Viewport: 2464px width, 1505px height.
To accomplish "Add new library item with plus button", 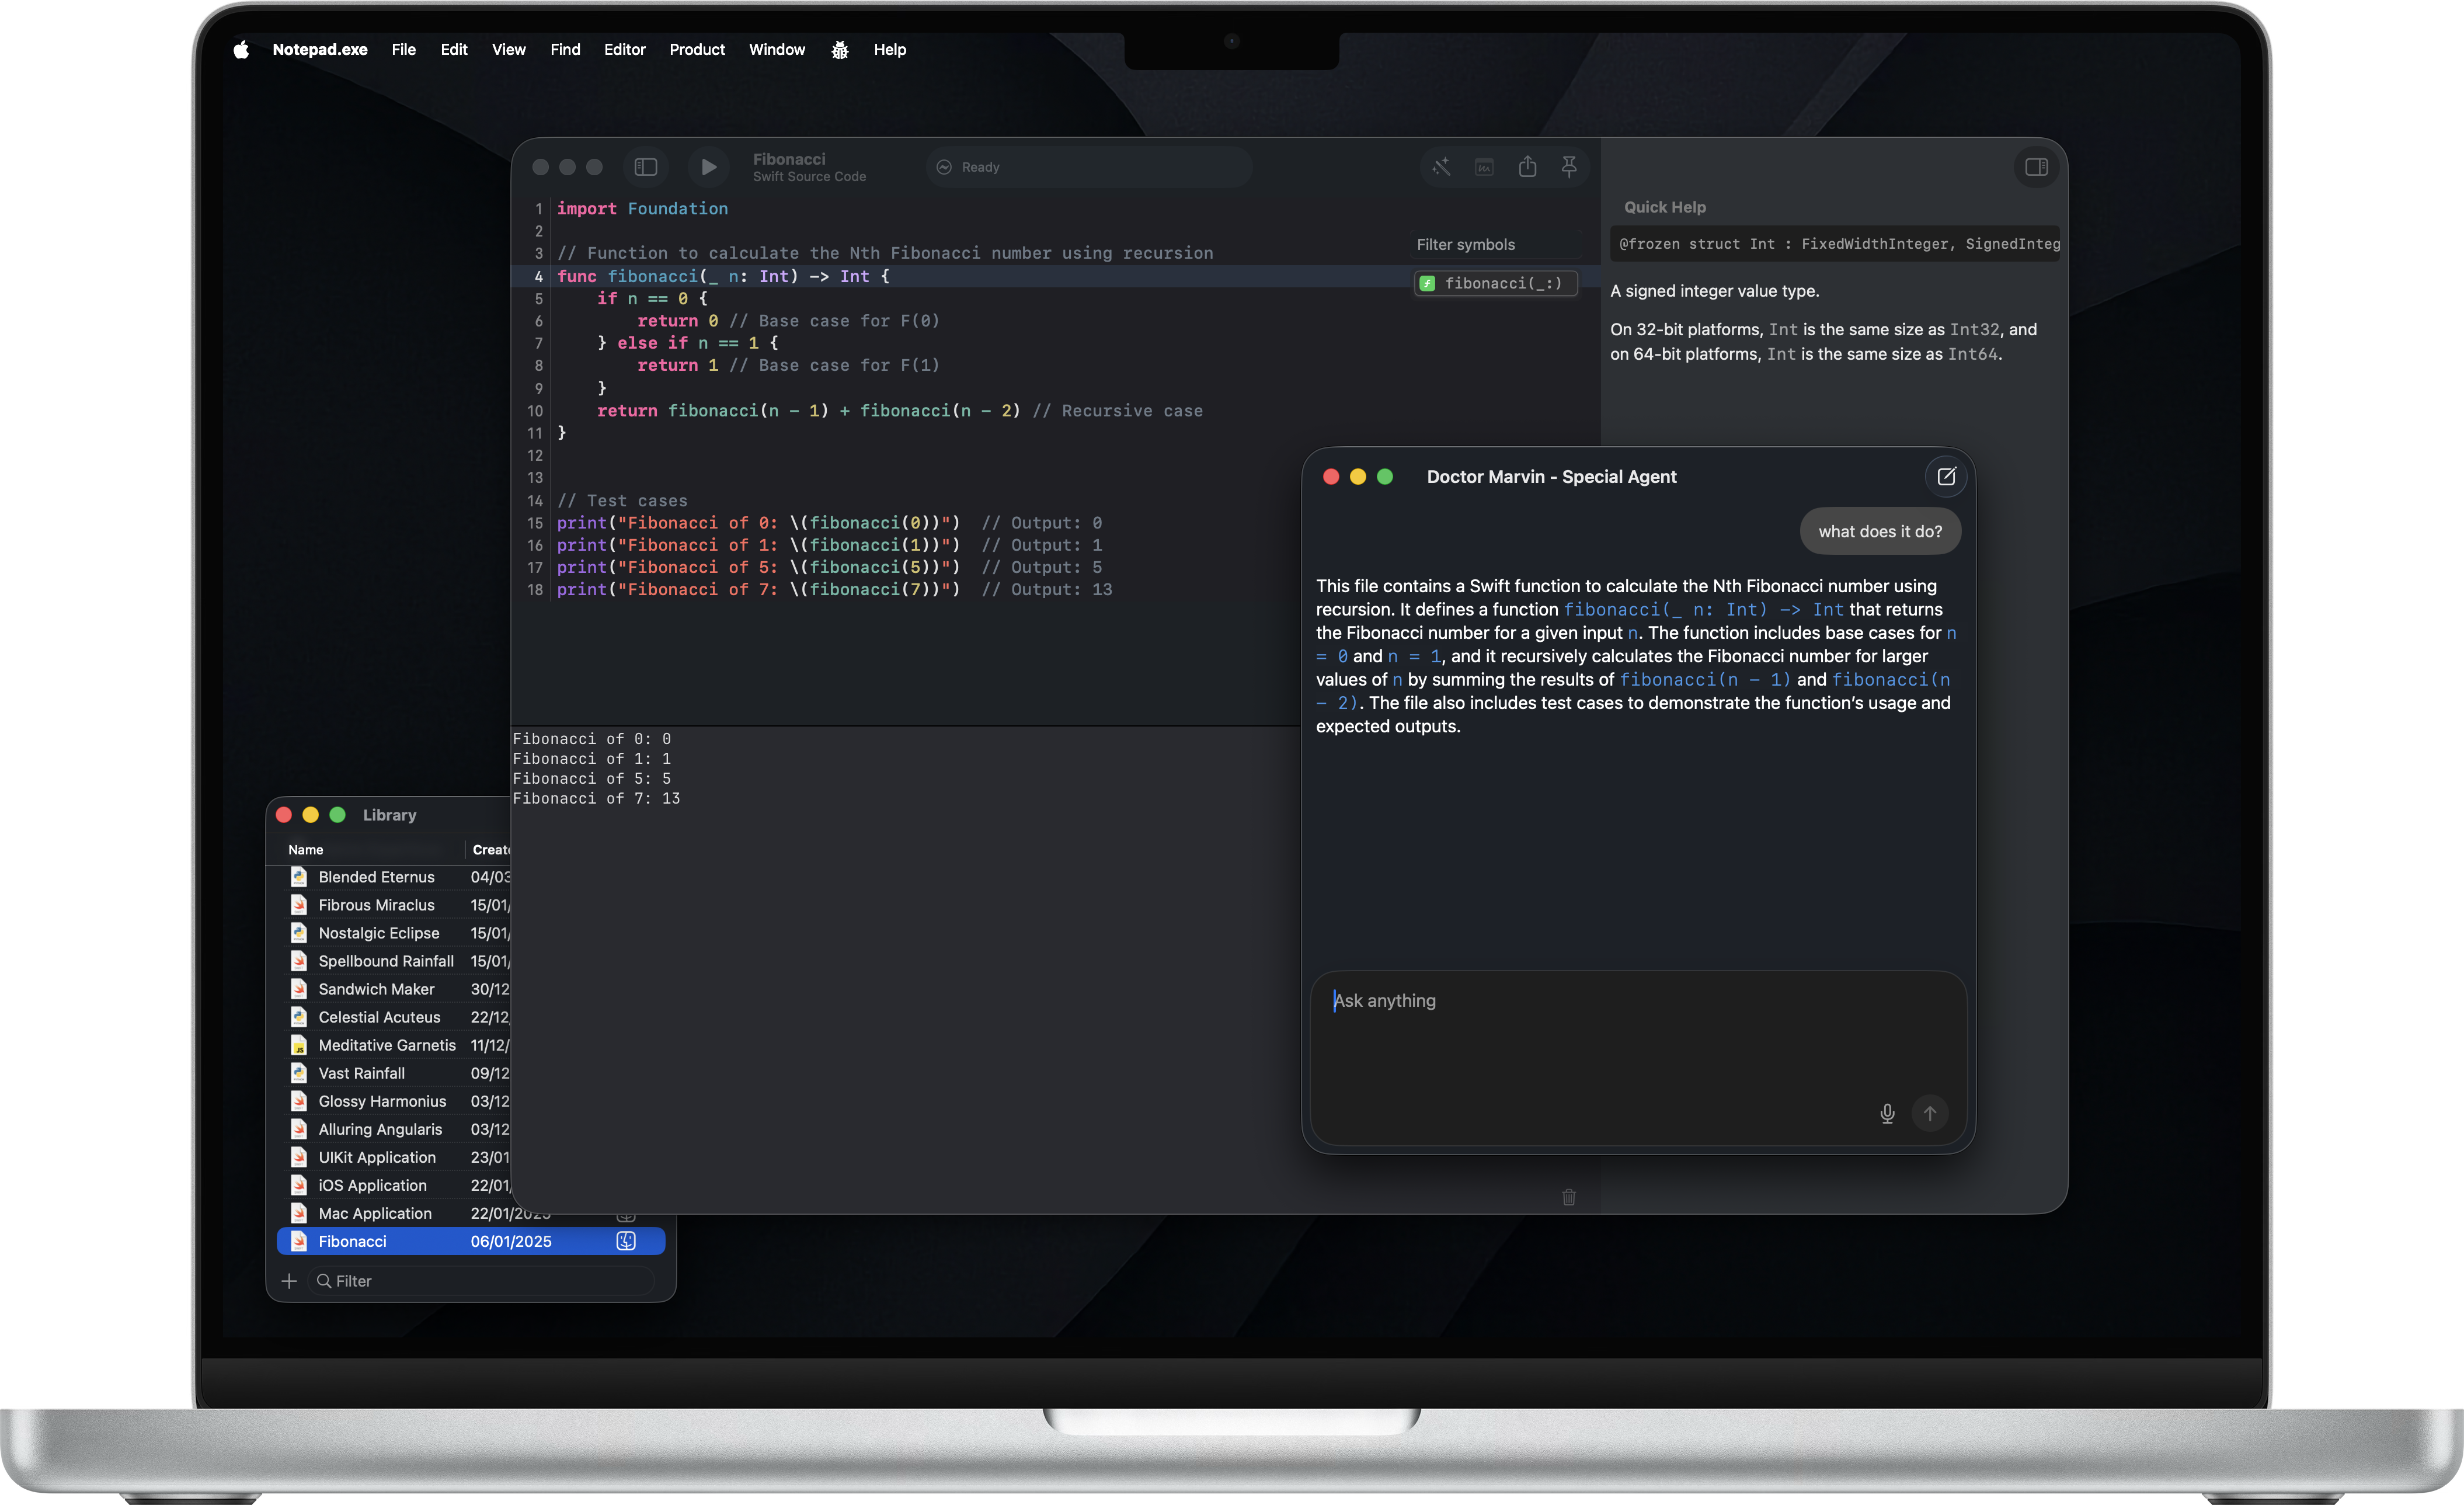I will click(289, 1281).
